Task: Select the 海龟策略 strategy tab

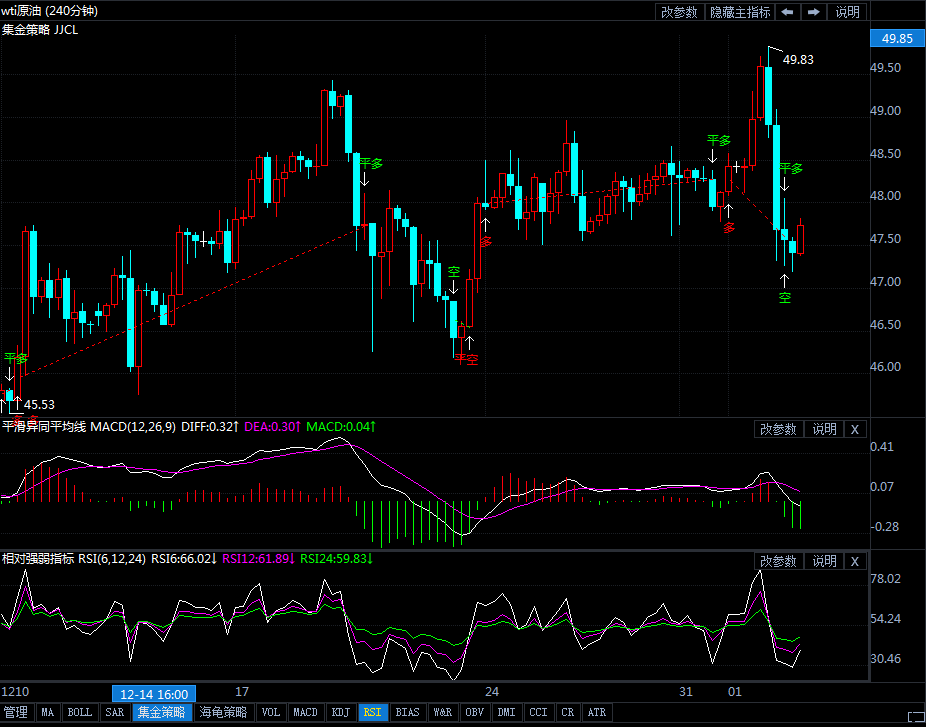Action: click(x=222, y=713)
